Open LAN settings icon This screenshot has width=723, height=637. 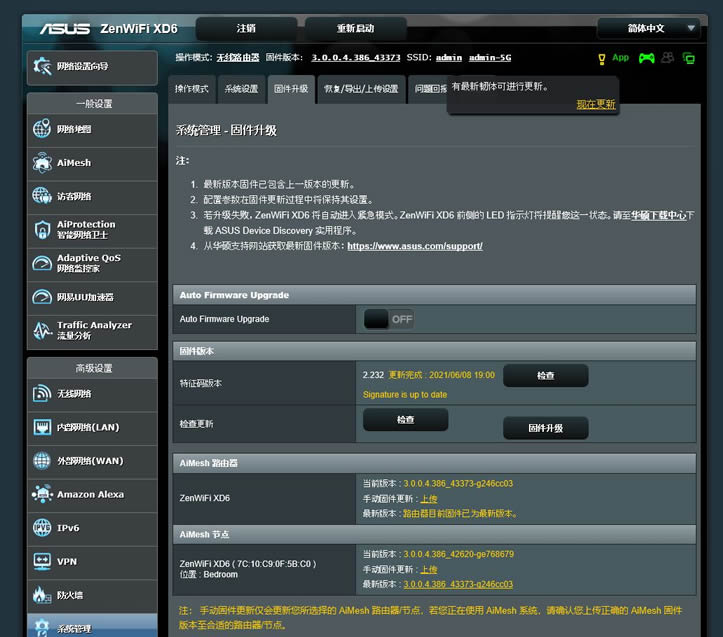click(42, 427)
